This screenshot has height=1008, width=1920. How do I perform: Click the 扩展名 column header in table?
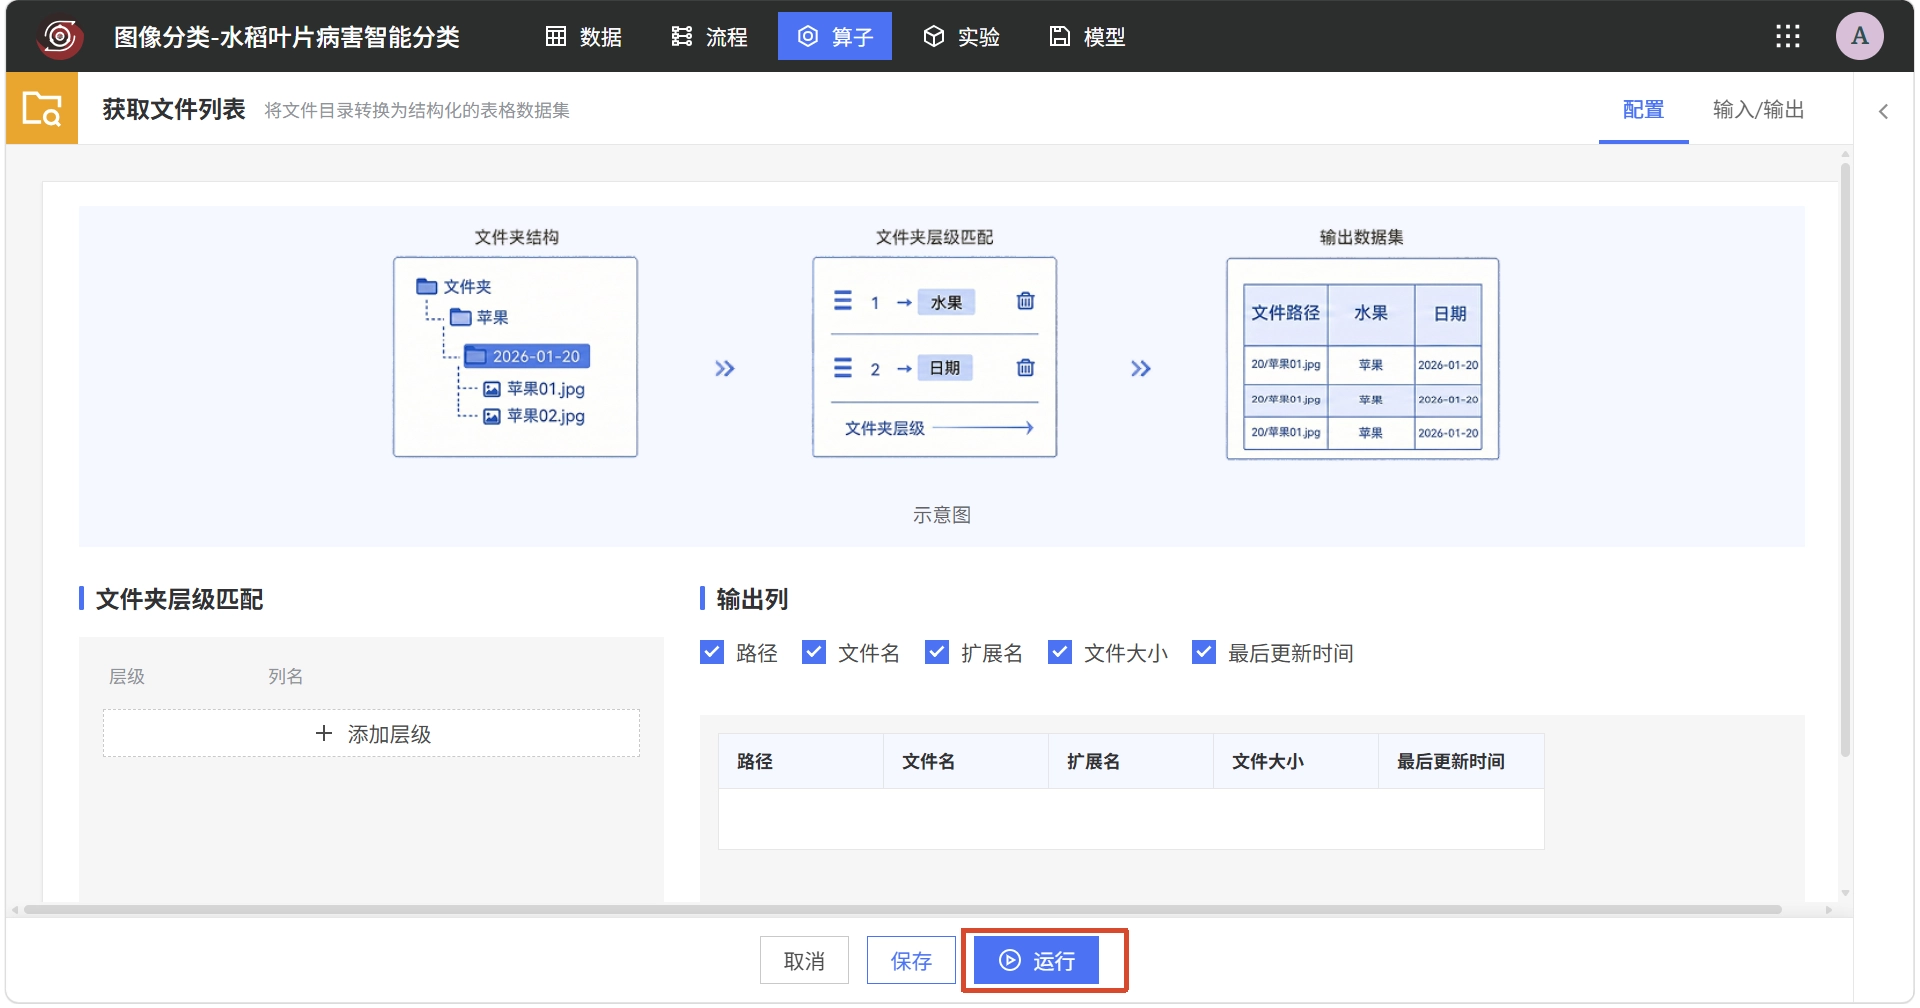(x=1131, y=761)
